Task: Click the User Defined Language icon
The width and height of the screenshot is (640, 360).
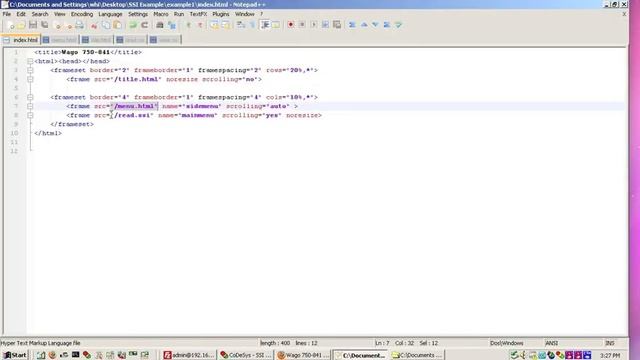Action: point(276,25)
